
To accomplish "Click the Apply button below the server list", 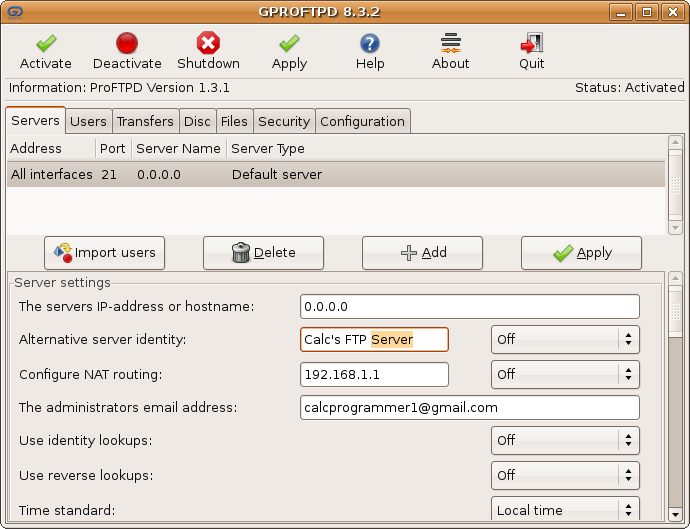I will pyautogui.click(x=581, y=253).
